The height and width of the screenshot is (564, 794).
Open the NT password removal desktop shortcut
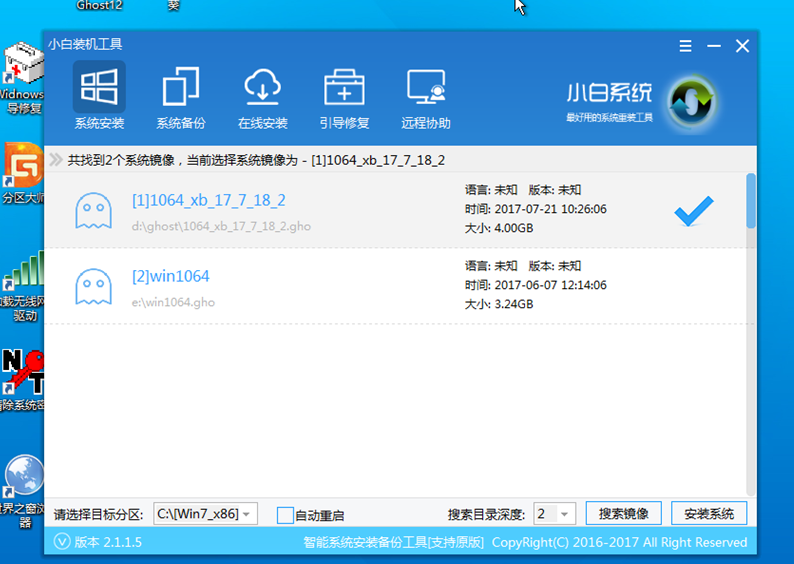pos(22,380)
